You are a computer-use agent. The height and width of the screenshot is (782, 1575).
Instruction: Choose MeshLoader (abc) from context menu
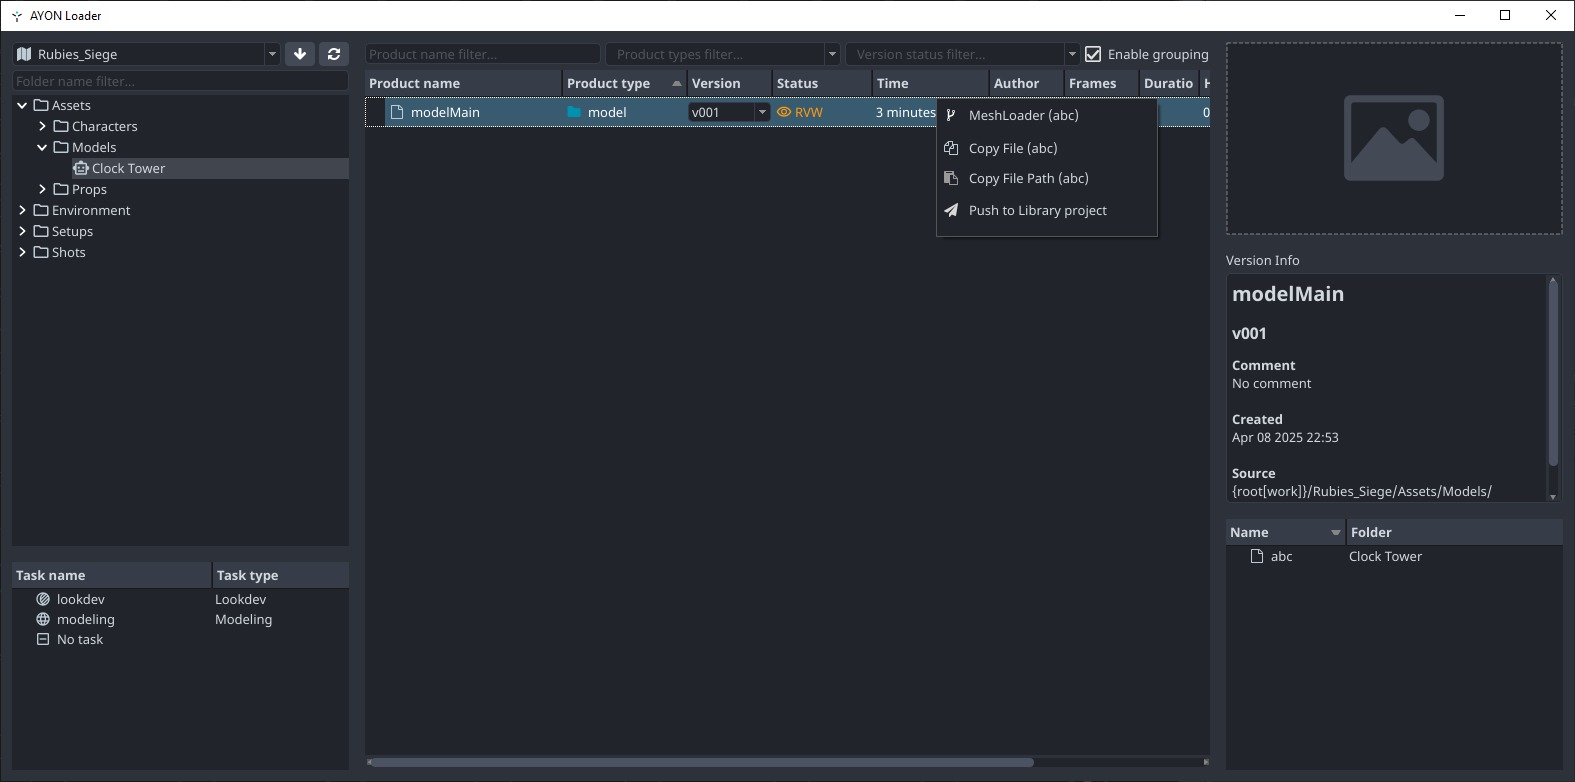(1047, 115)
